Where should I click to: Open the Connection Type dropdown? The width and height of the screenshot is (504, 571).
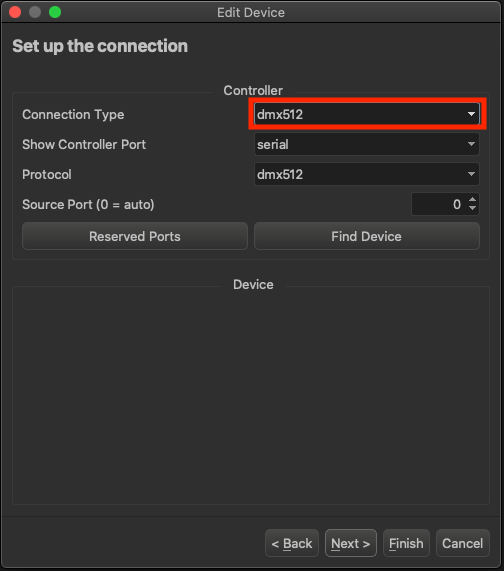(x=367, y=114)
